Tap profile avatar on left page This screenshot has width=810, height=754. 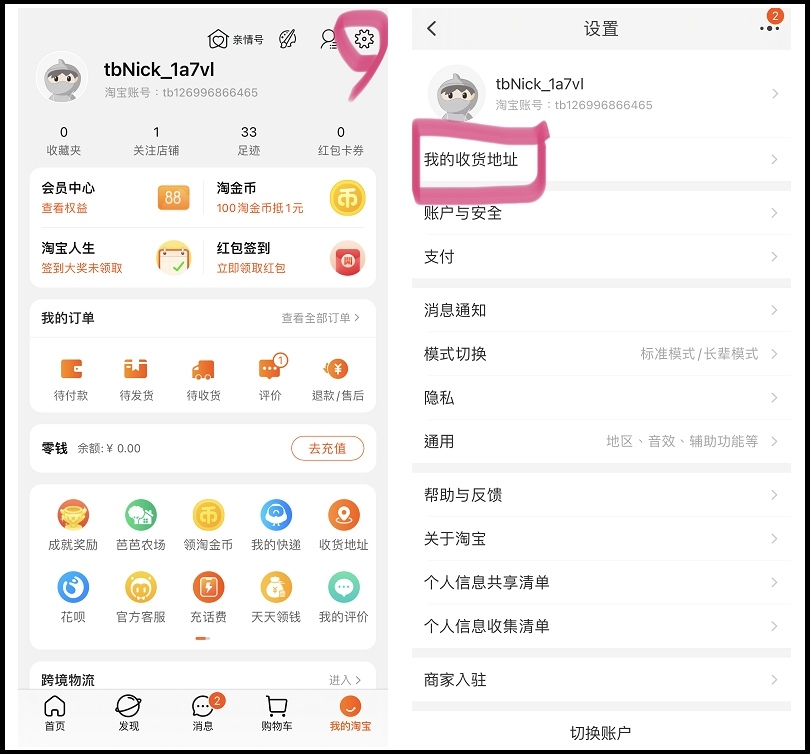[62, 77]
